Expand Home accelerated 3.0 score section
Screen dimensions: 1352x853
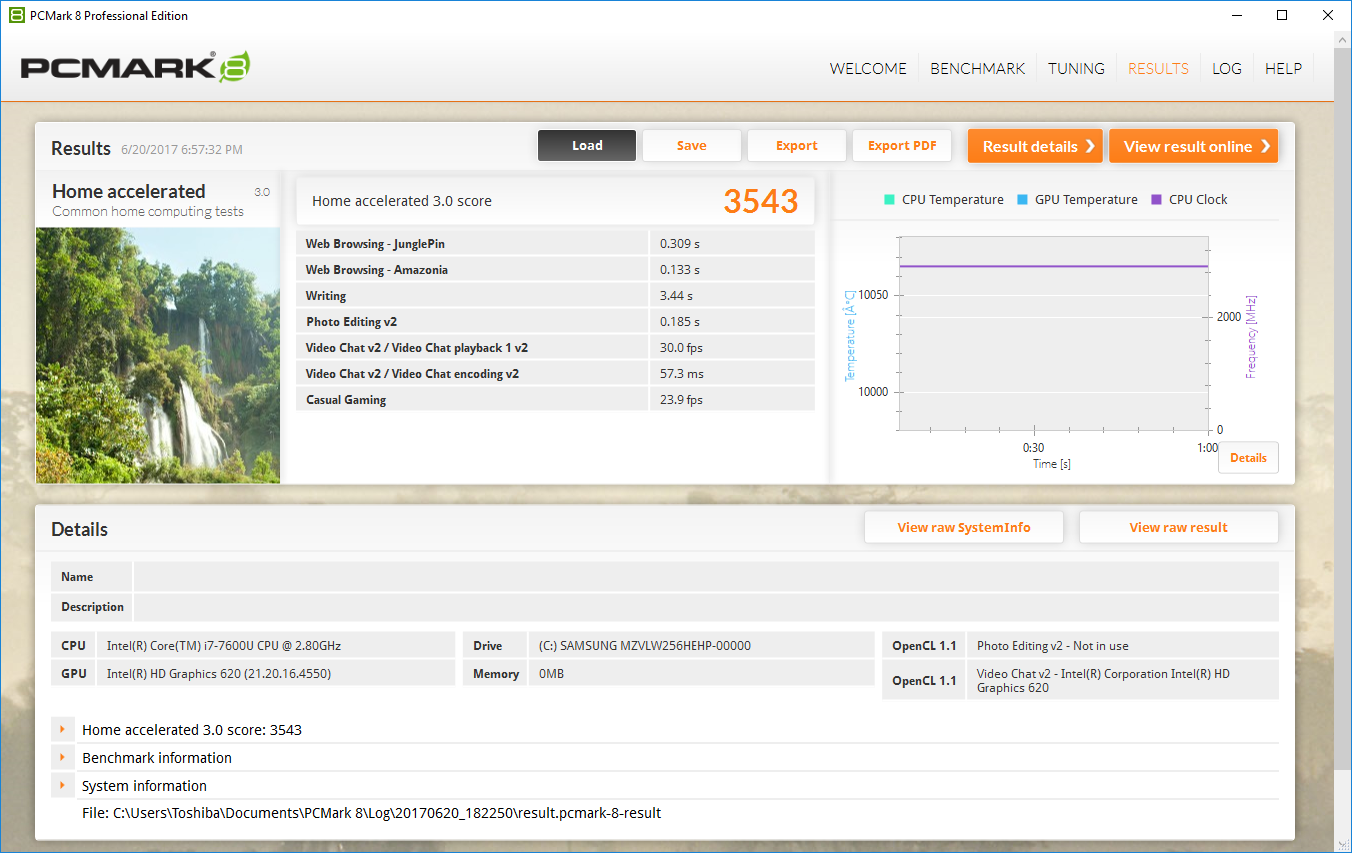click(x=62, y=729)
